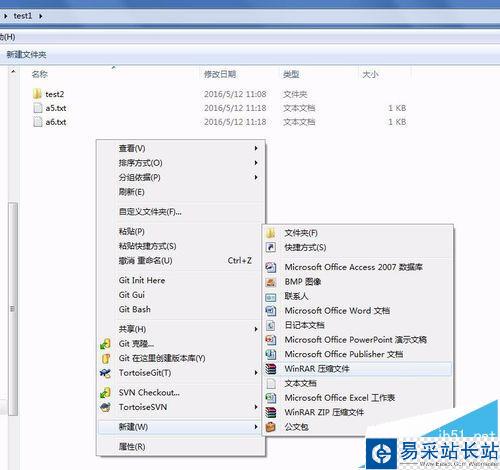The width and height of the screenshot is (500, 470).
Task: Click the a6.txt file icon
Action: click(38, 122)
